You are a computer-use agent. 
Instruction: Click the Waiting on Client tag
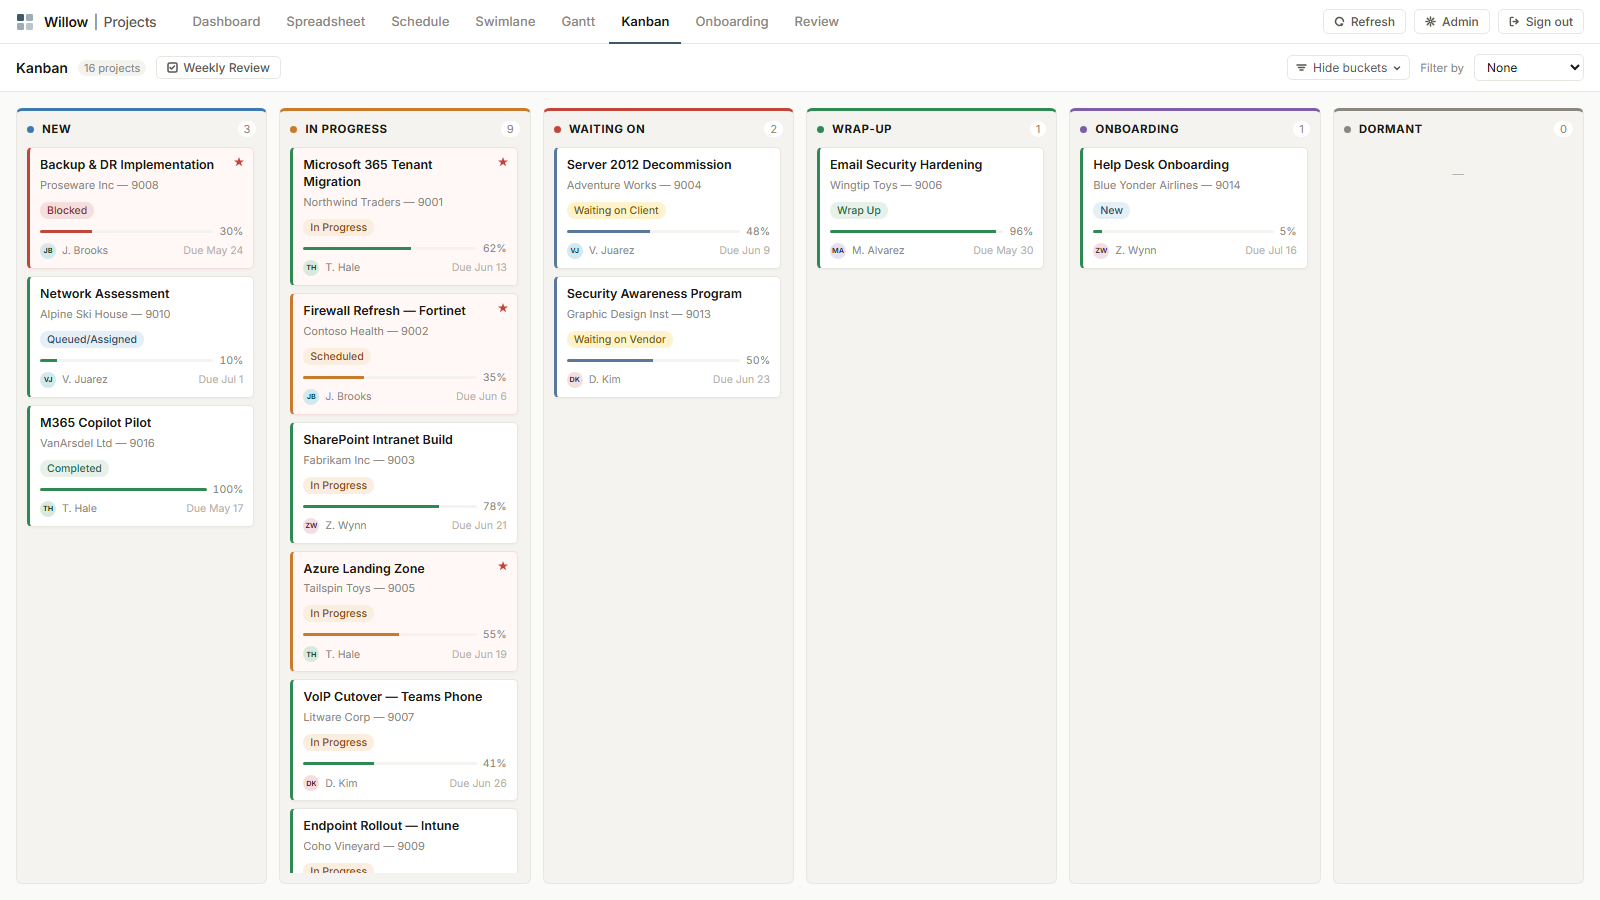pyautogui.click(x=616, y=211)
